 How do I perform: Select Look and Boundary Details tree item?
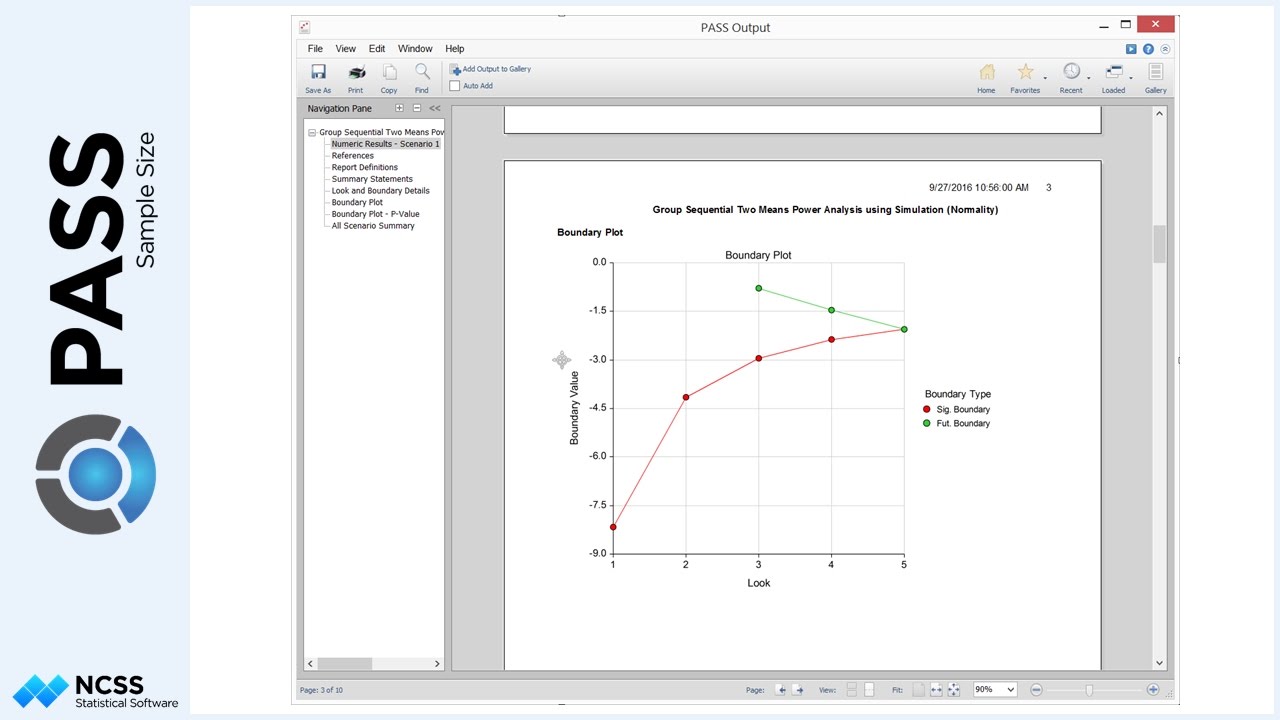[x=380, y=191]
